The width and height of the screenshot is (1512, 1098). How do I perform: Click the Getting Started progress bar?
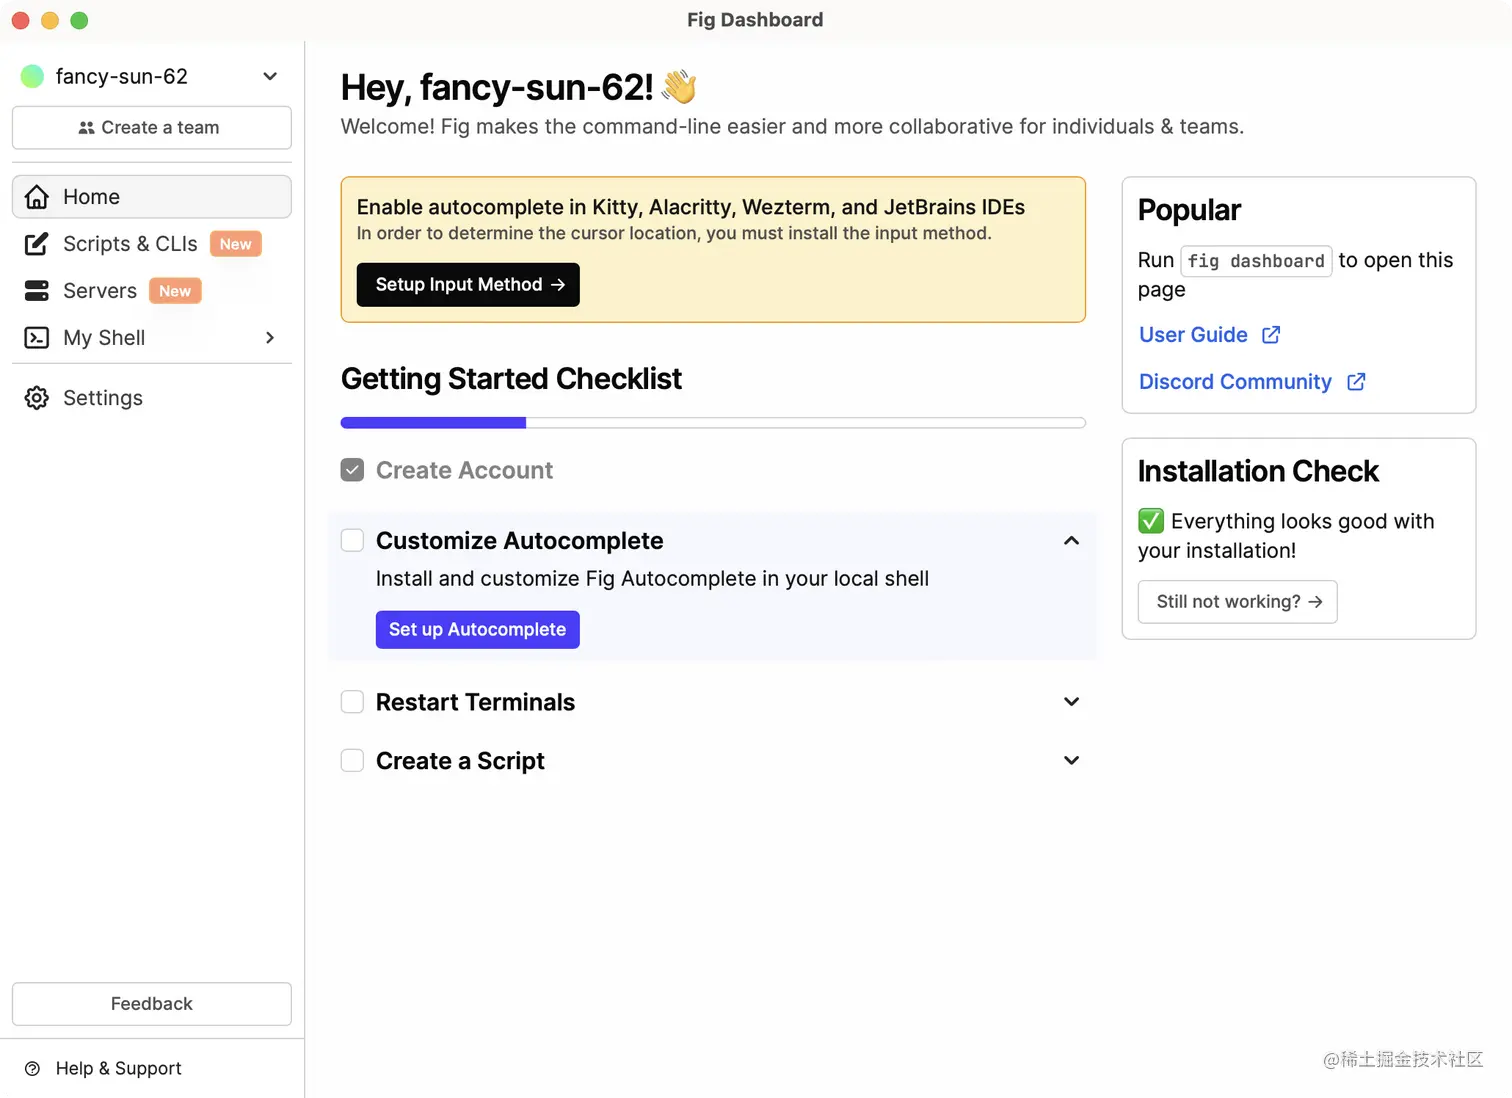click(x=713, y=423)
